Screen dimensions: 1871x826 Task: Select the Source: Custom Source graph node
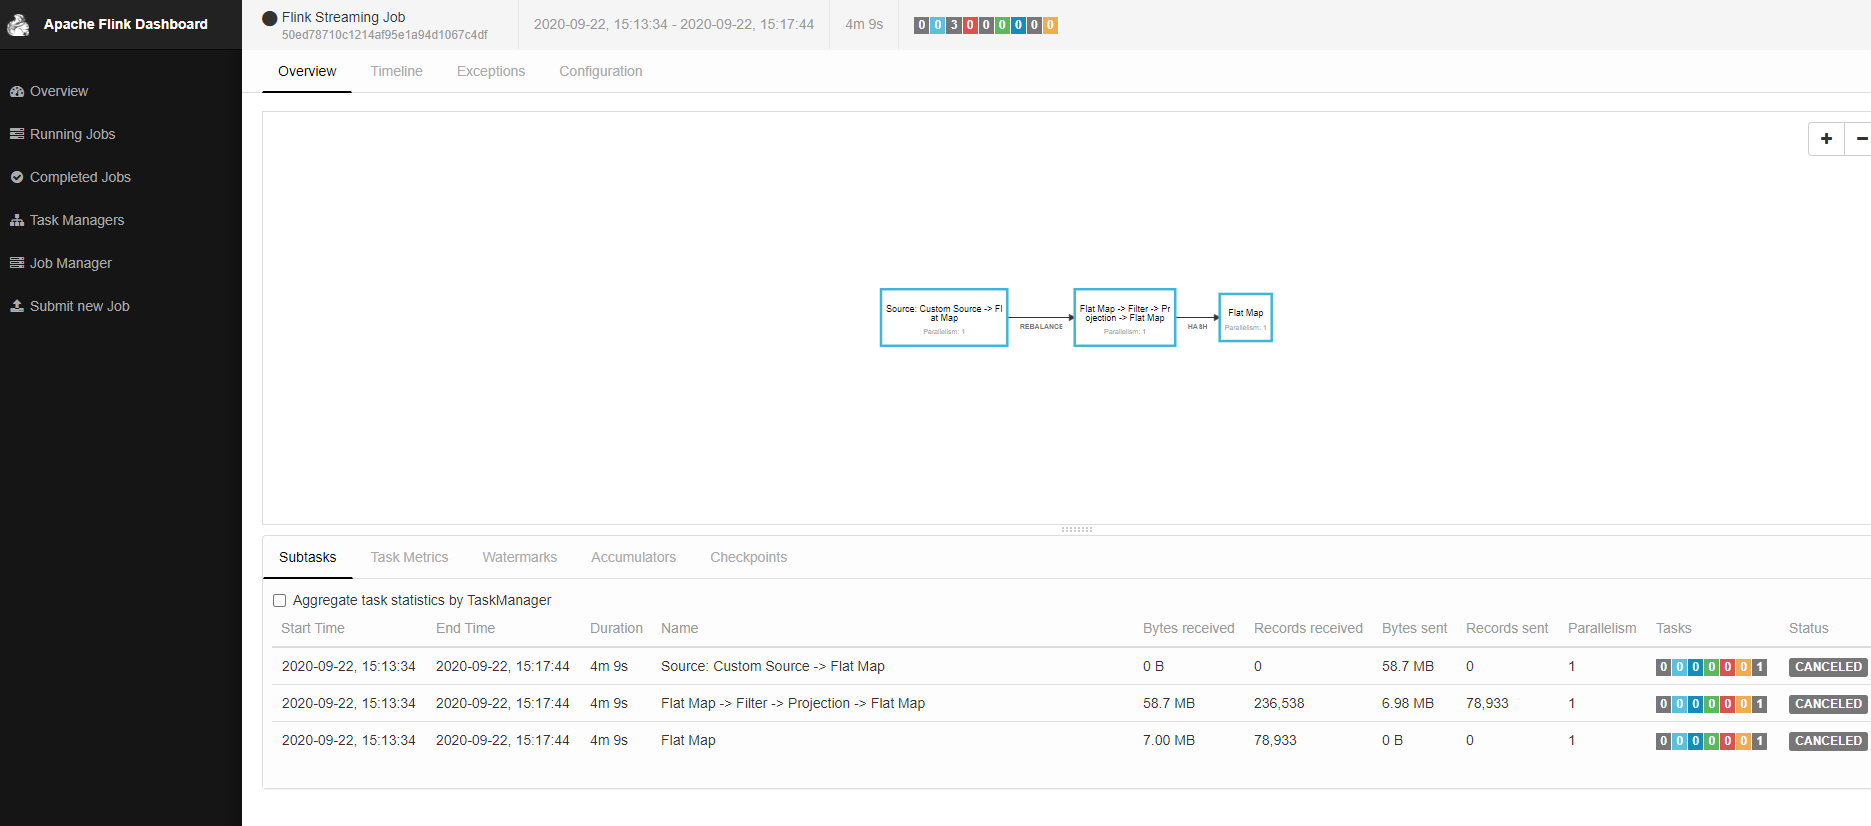click(x=944, y=318)
